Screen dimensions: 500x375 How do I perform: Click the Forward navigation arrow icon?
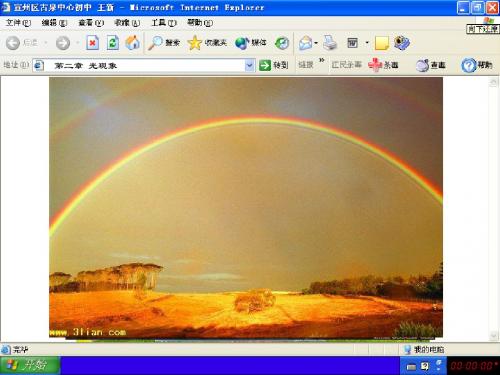tap(63, 43)
